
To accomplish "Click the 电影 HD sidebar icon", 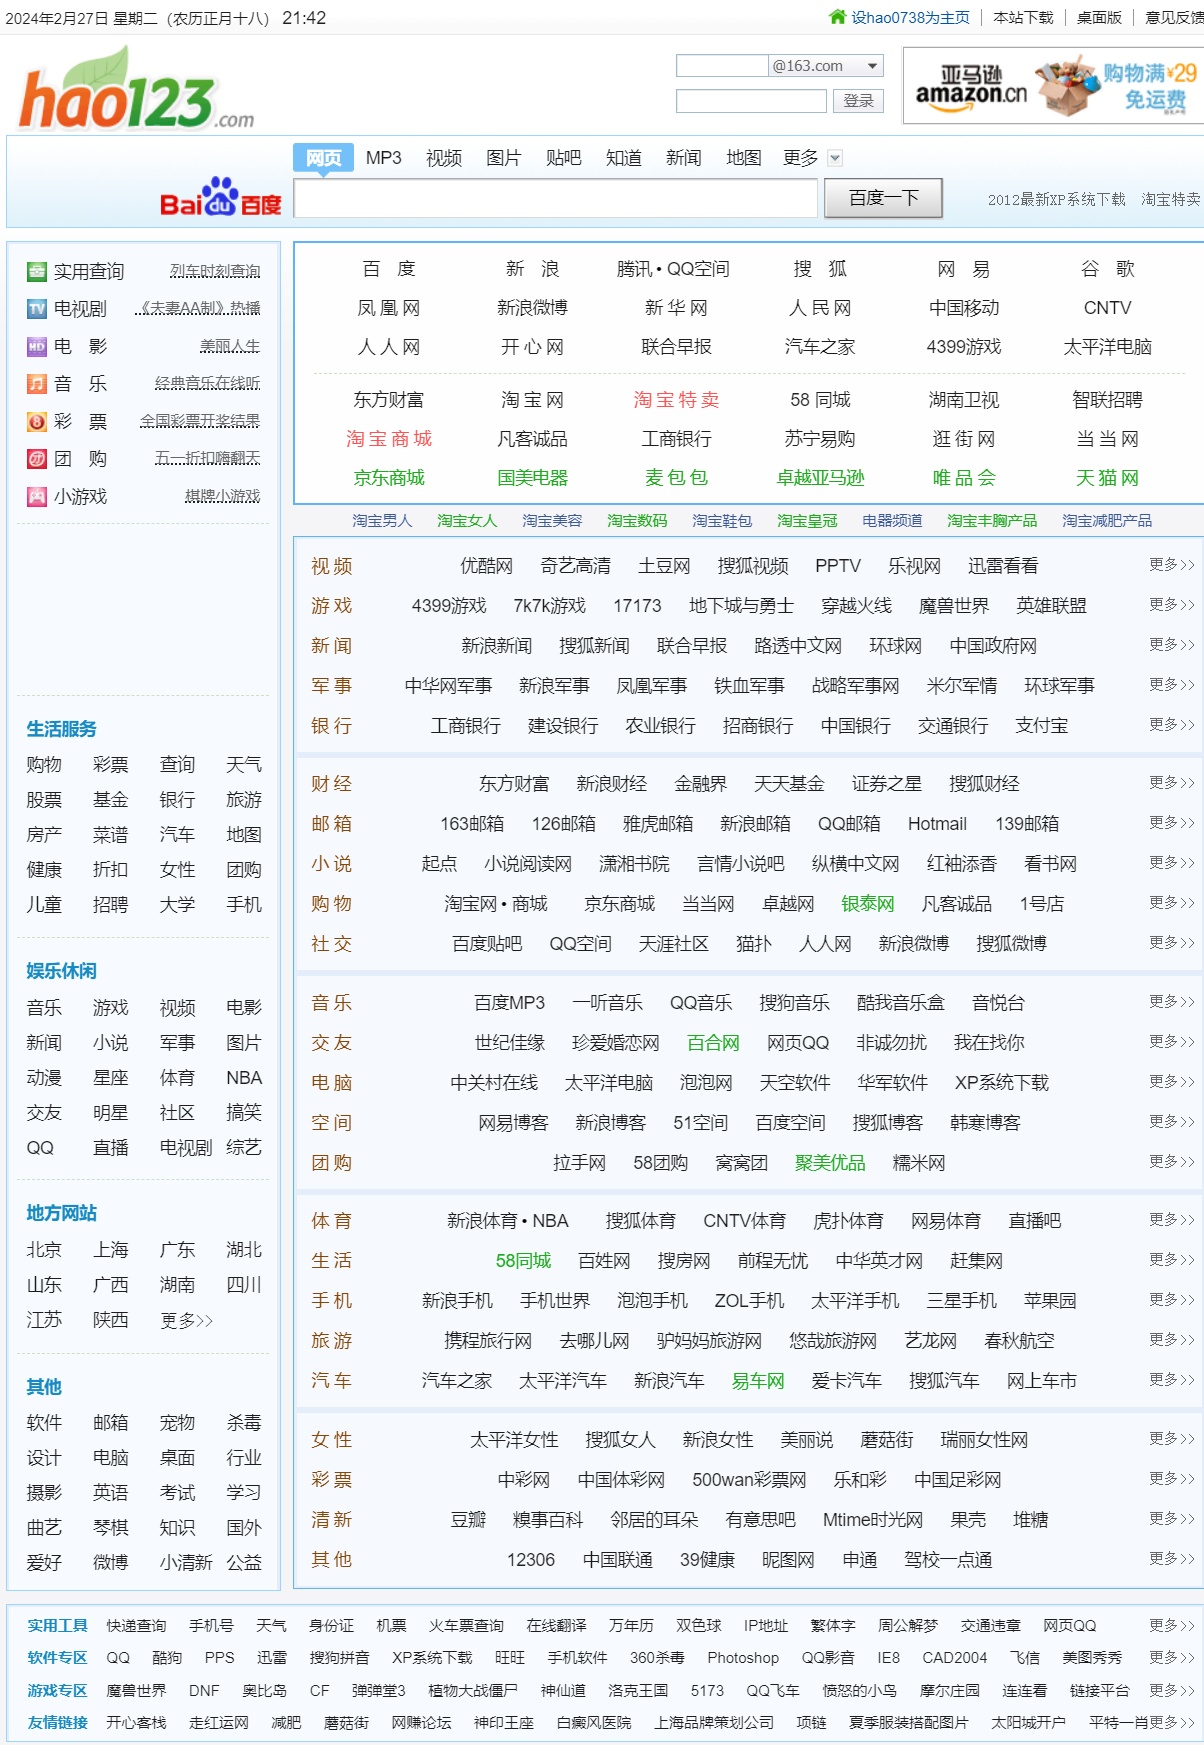I will coord(37,346).
